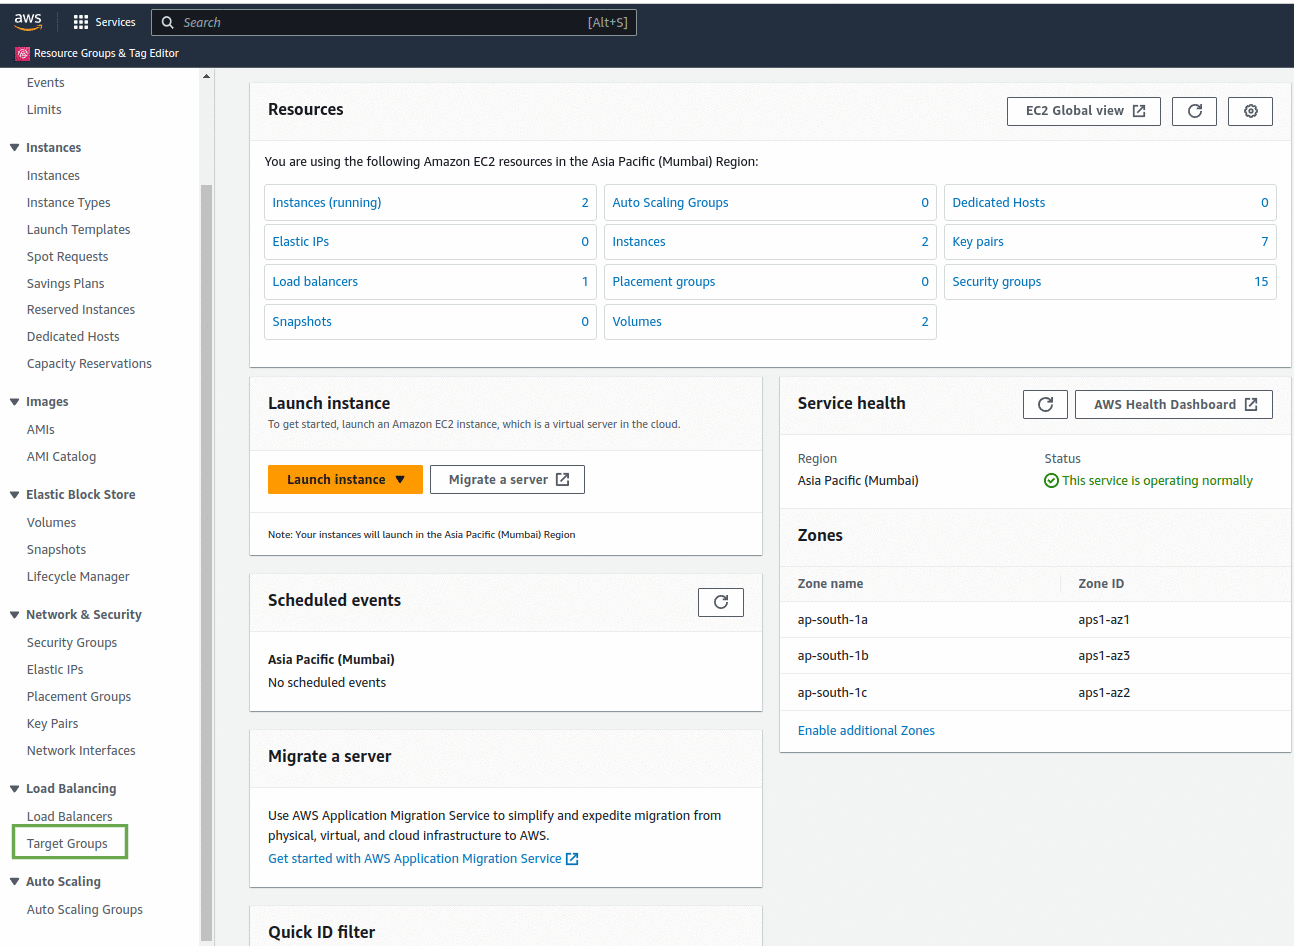The height and width of the screenshot is (946, 1294).
Task: Open Snapshots in the sidebar
Action: click(x=56, y=549)
